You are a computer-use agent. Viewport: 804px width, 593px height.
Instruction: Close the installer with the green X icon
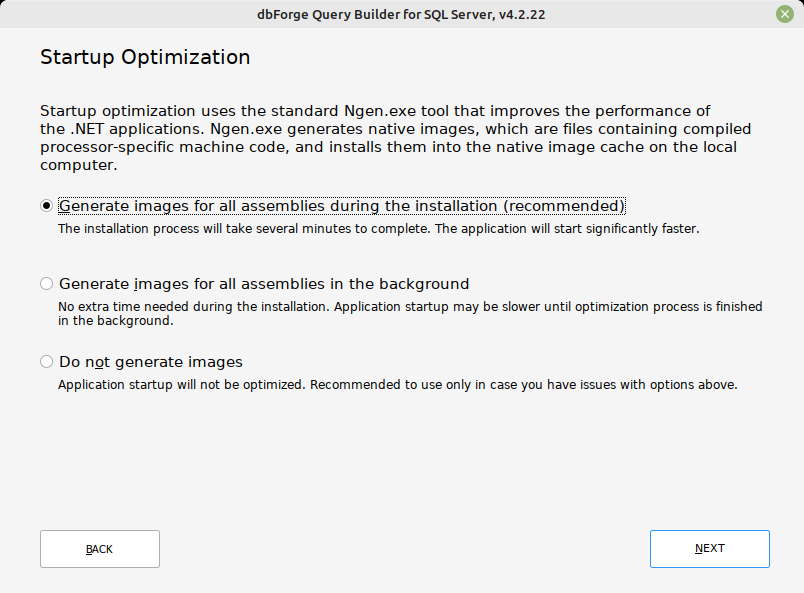785,15
